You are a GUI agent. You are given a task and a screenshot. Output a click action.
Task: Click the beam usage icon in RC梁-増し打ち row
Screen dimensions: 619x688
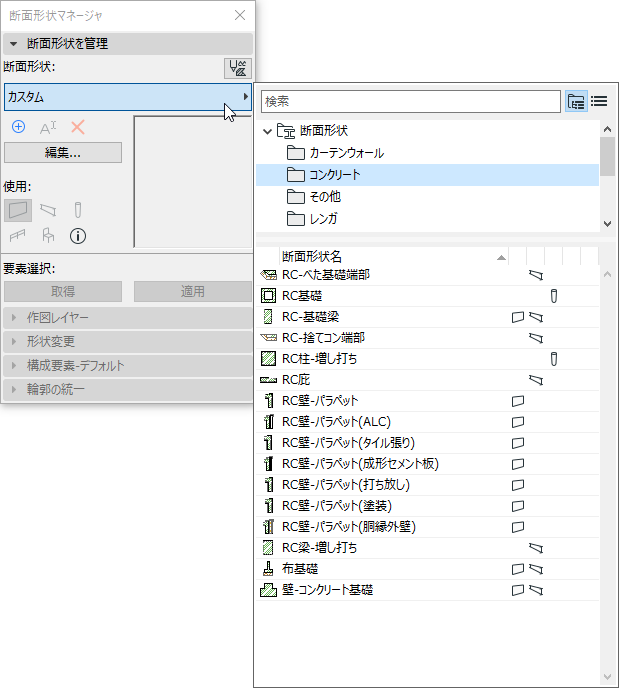(x=536, y=548)
